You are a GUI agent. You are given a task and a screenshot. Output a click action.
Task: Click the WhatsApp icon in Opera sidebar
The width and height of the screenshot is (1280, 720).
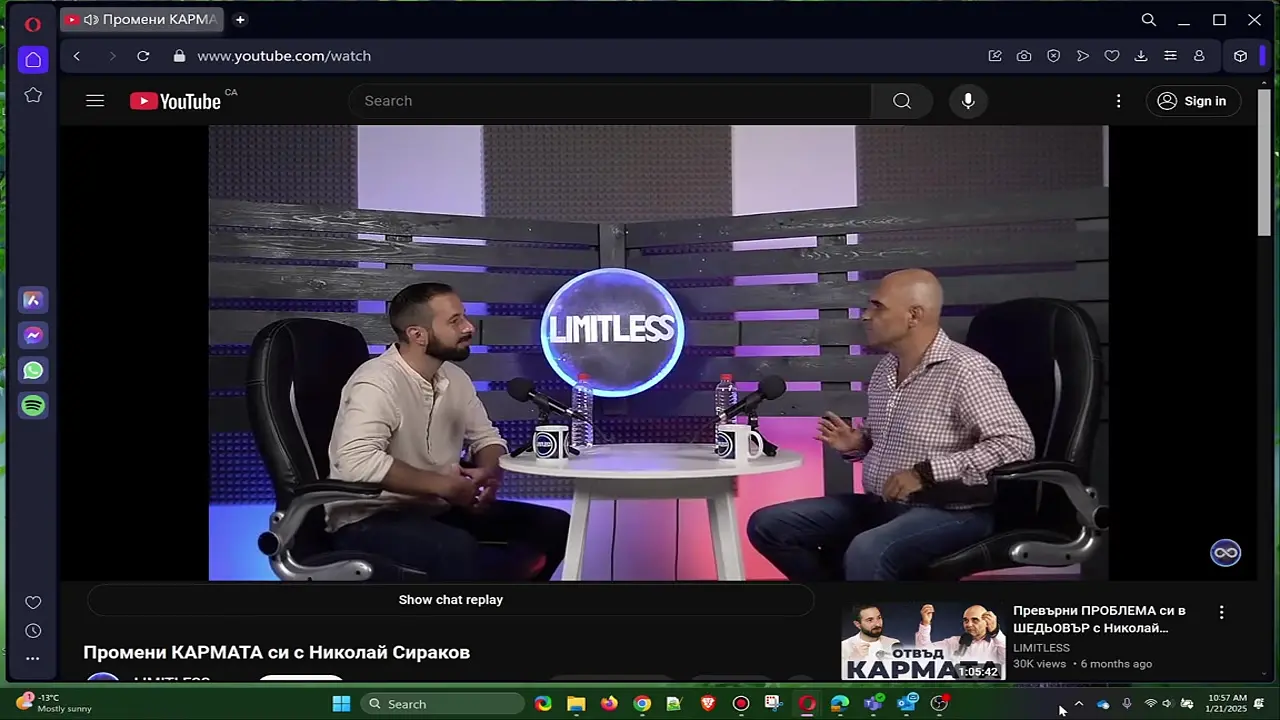pyautogui.click(x=33, y=371)
